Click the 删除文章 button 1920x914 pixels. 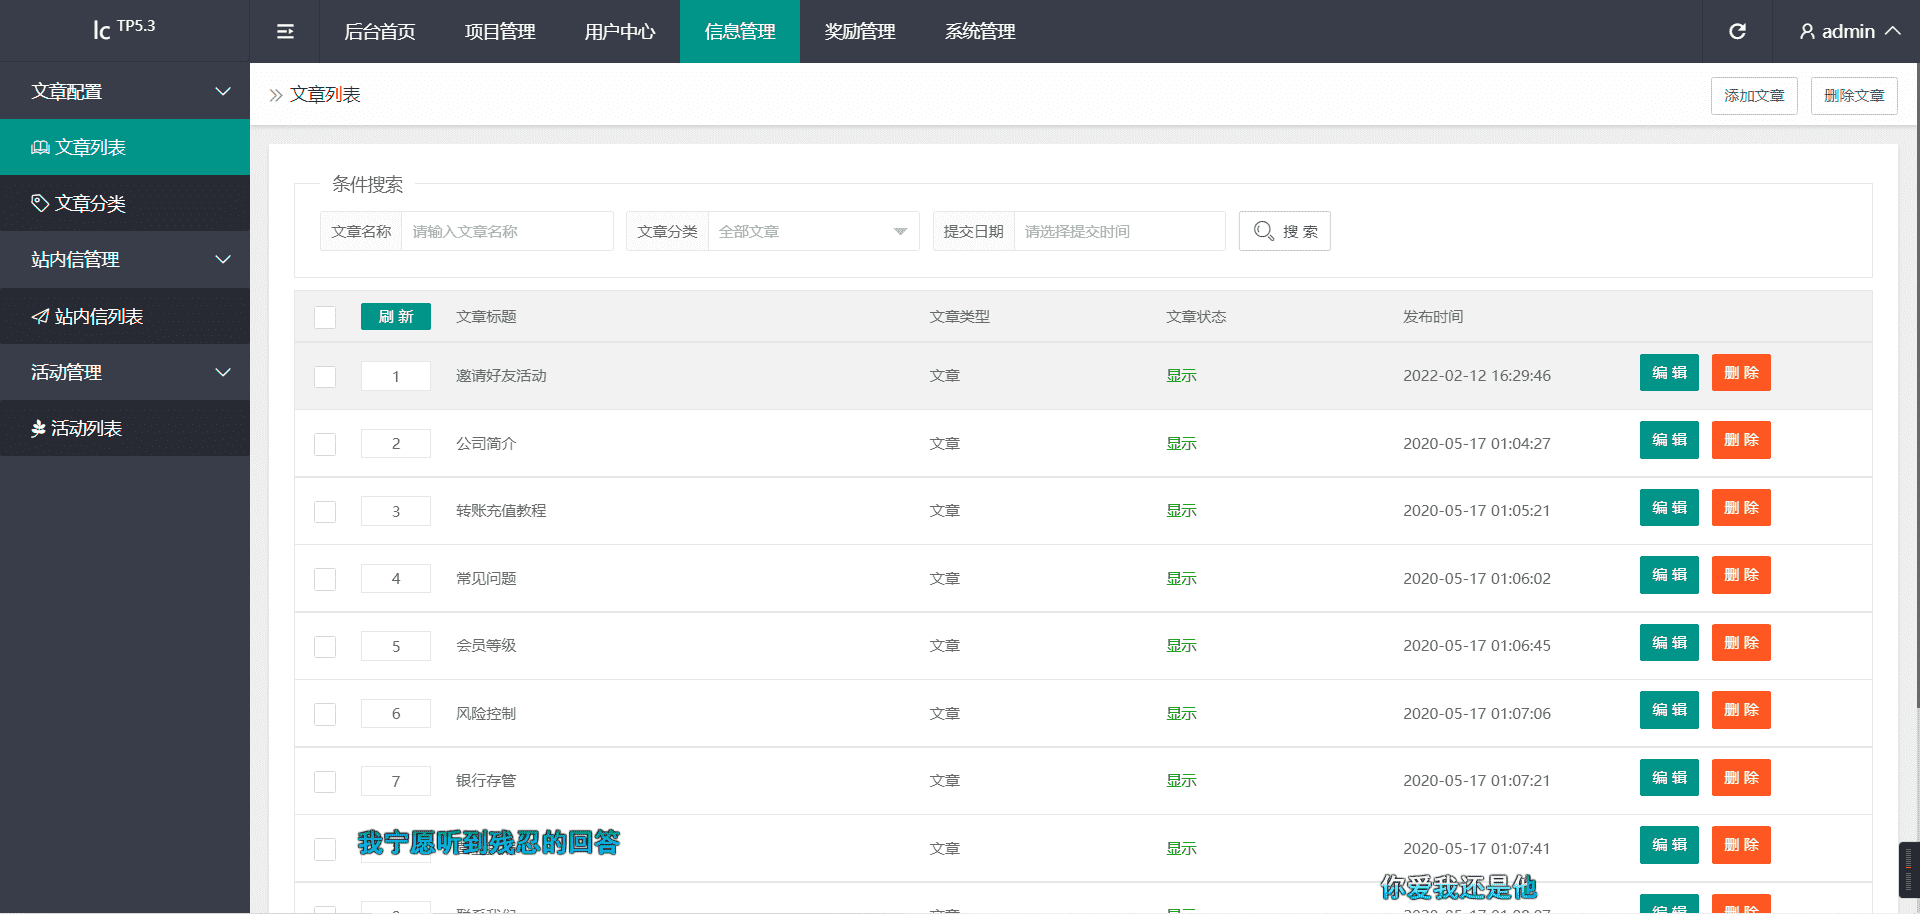click(x=1854, y=96)
